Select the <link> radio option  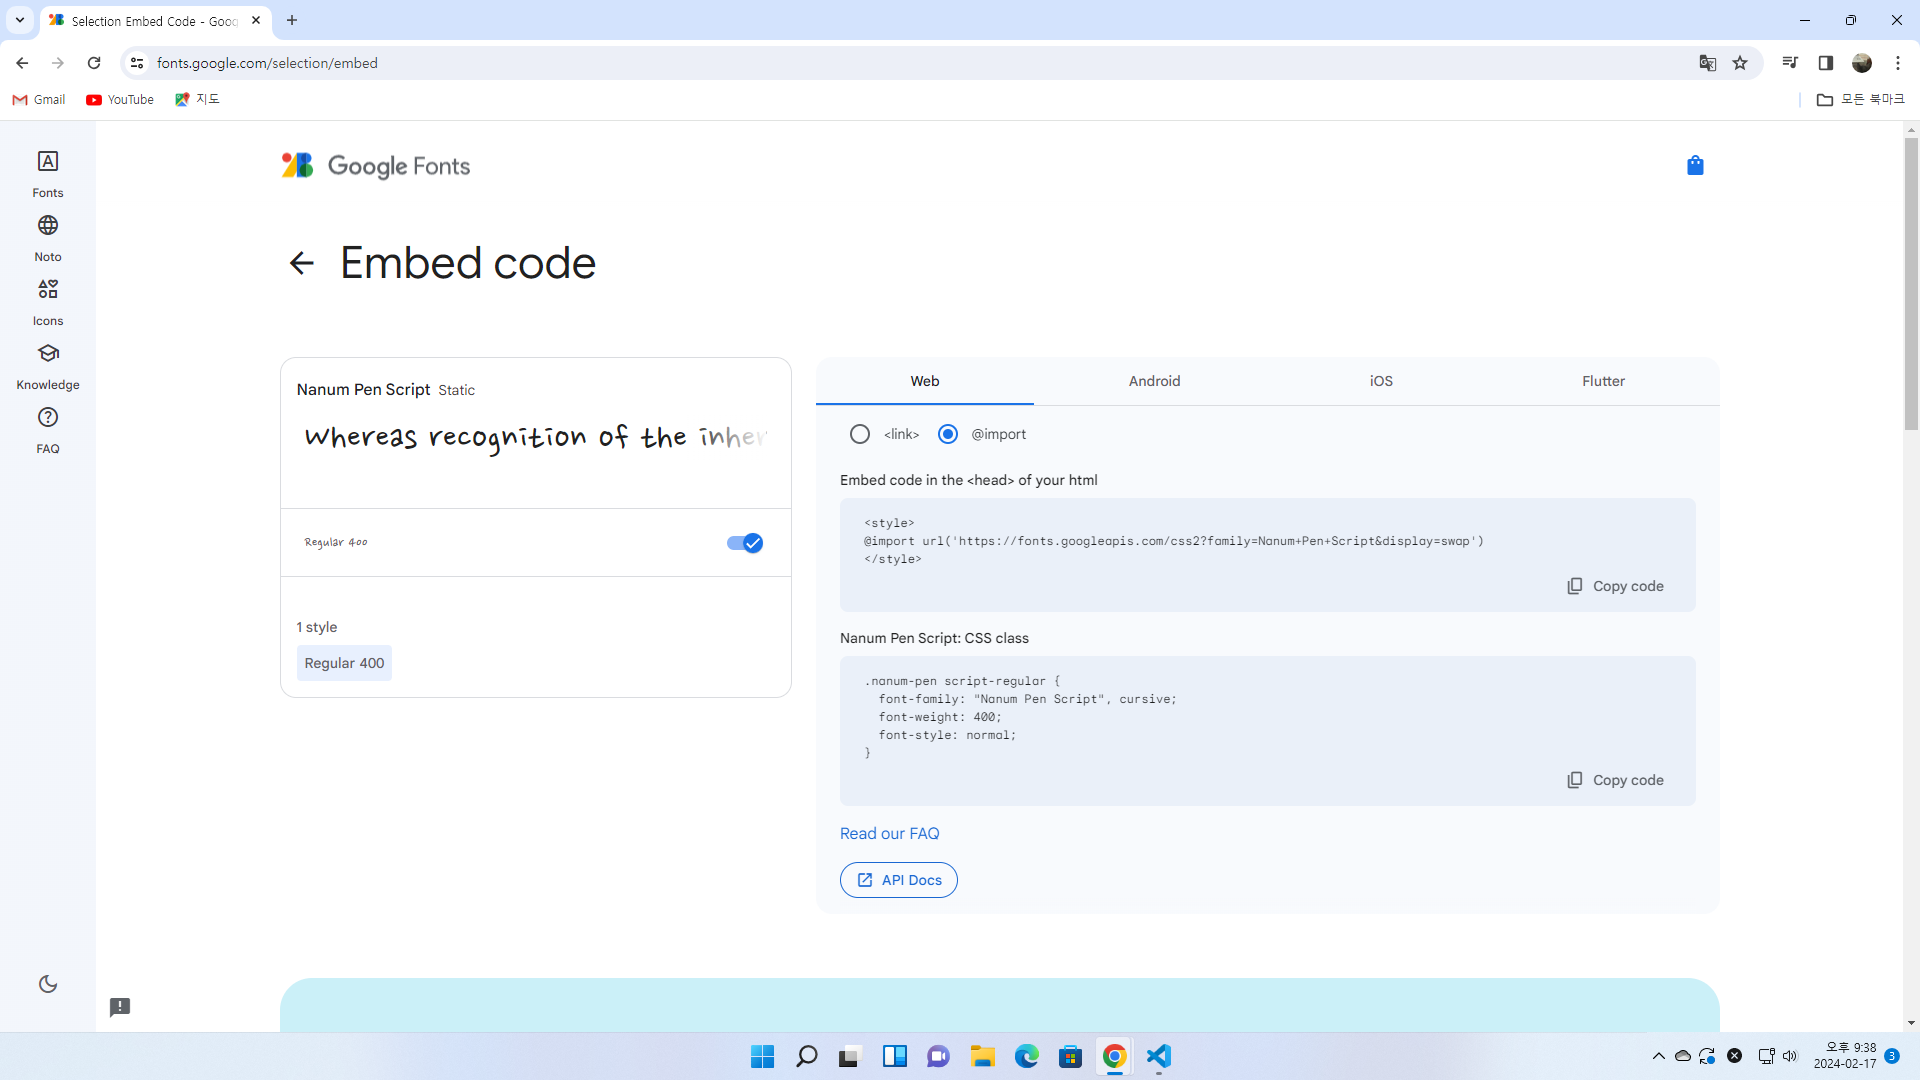point(860,434)
